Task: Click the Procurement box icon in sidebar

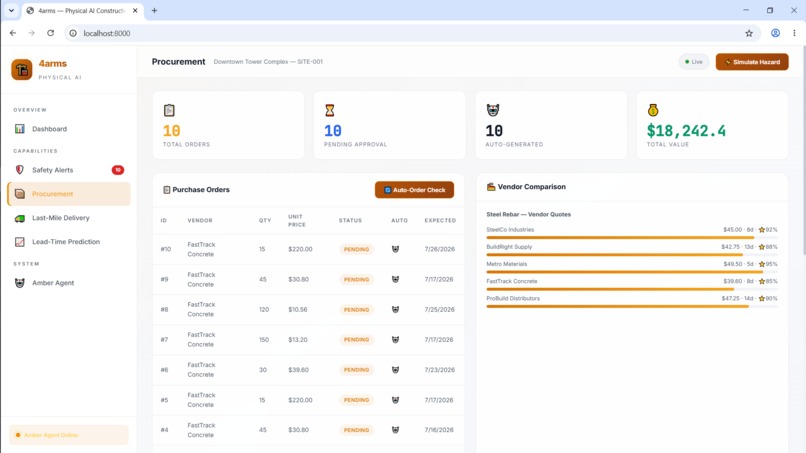Action: (20, 194)
